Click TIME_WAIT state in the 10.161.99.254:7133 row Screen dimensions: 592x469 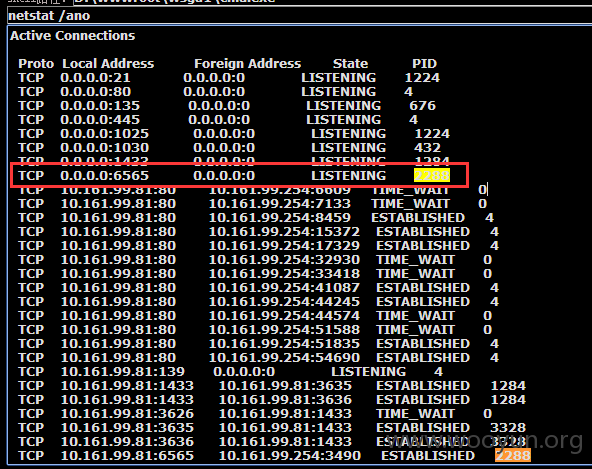point(410,204)
